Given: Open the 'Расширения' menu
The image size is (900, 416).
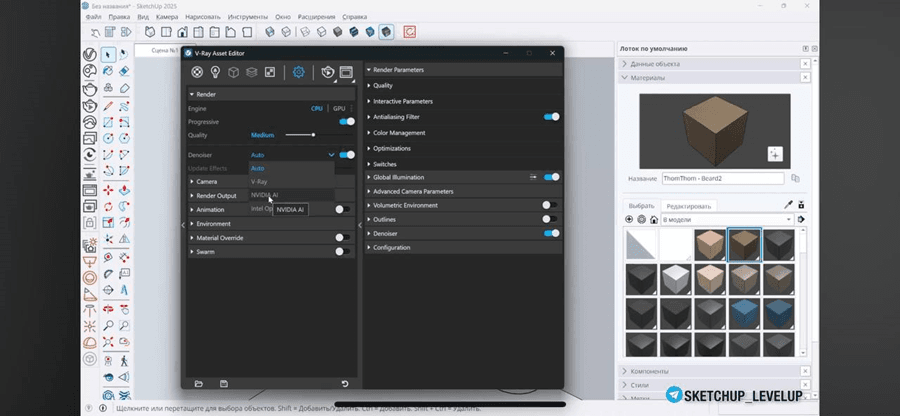Looking at the screenshot, I should click(x=316, y=17).
